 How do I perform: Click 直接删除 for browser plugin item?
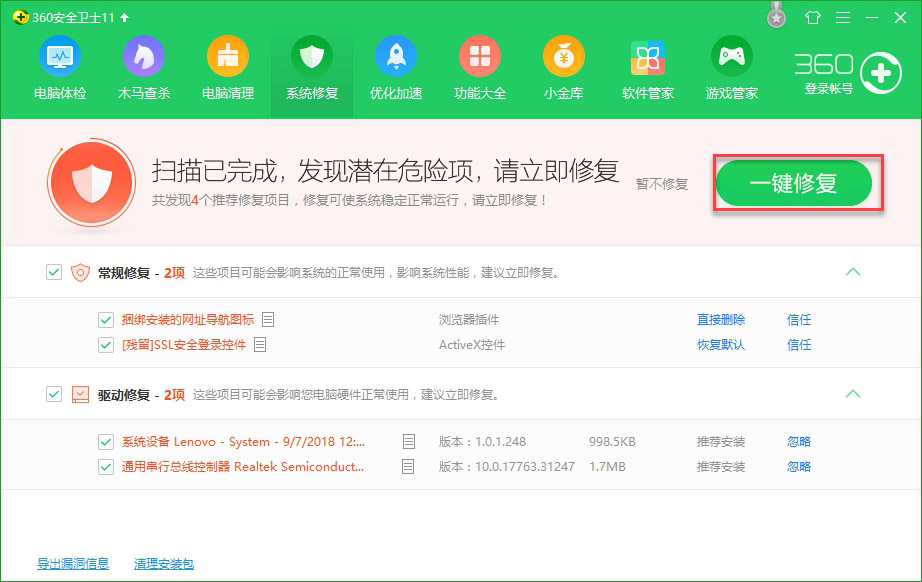721,320
